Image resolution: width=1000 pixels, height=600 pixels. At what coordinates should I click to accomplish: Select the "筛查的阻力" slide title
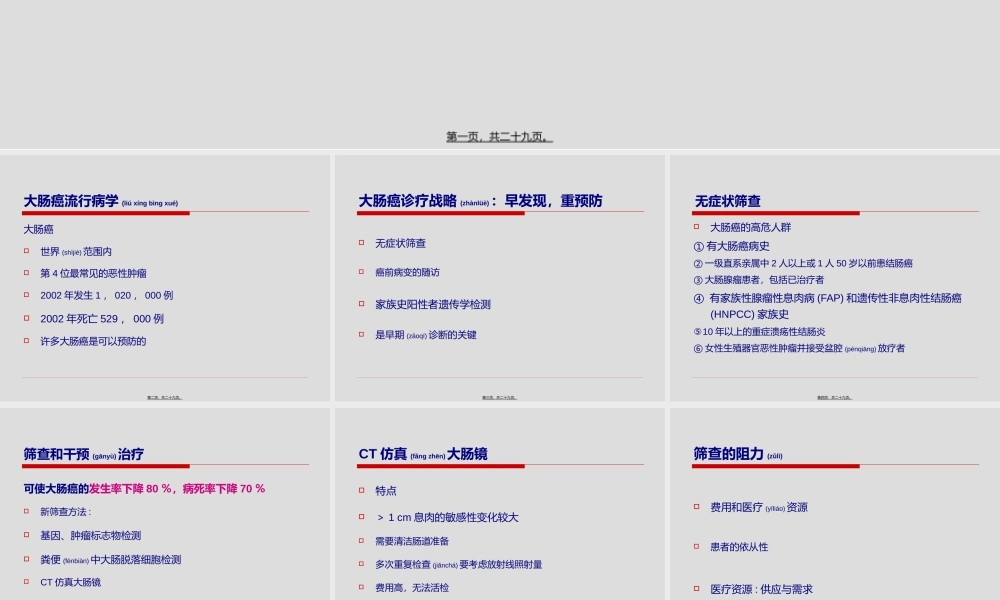[x=727, y=454]
